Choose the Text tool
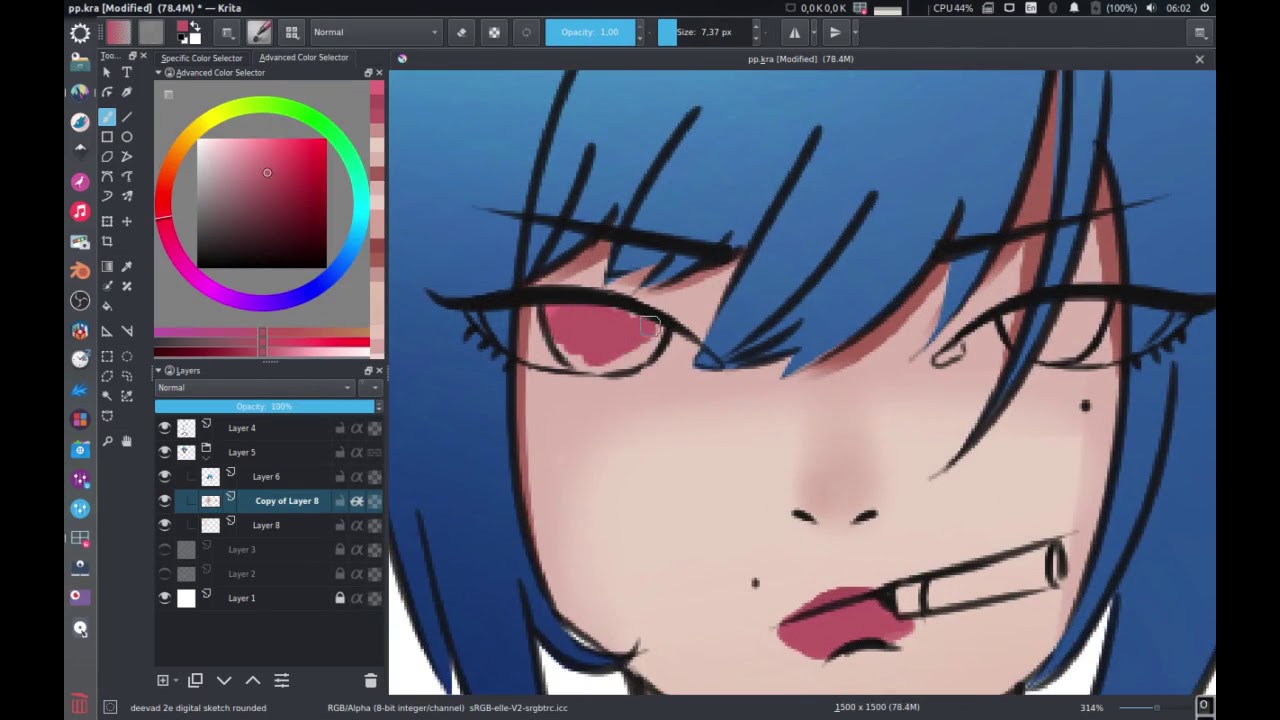Screen dimensions: 1280x720 click(127, 71)
